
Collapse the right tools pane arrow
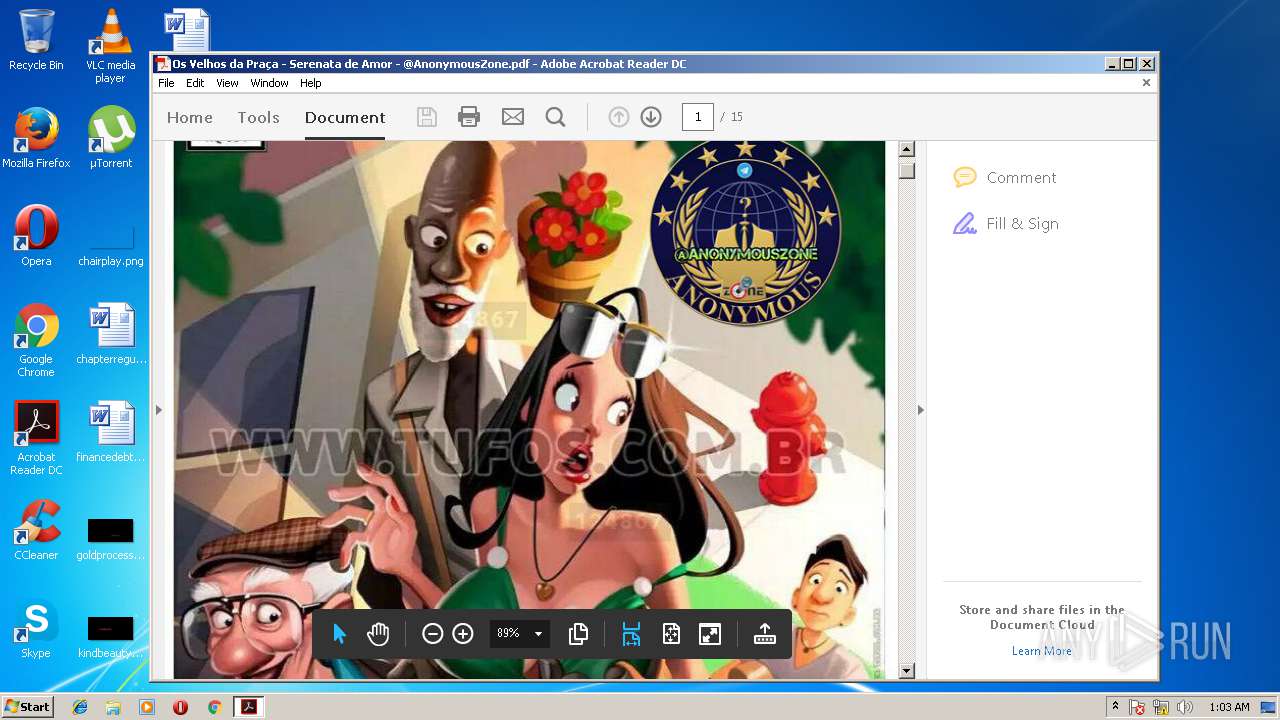click(921, 410)
